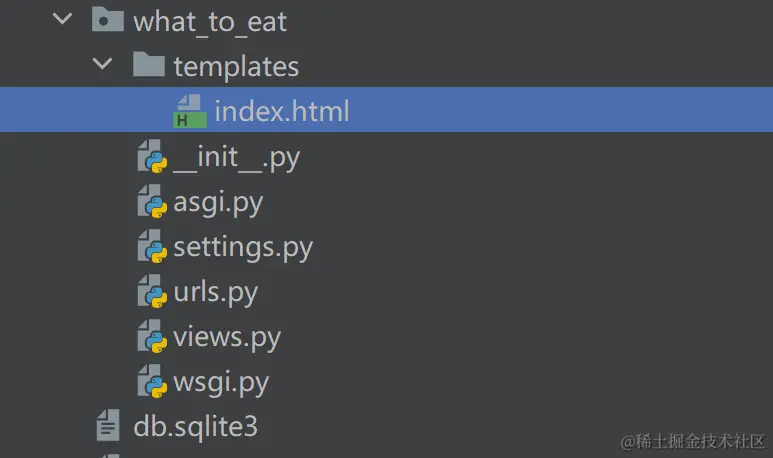Click the Python icon next to views.py
Screen dimensions: 773x458
click(152, 336)
